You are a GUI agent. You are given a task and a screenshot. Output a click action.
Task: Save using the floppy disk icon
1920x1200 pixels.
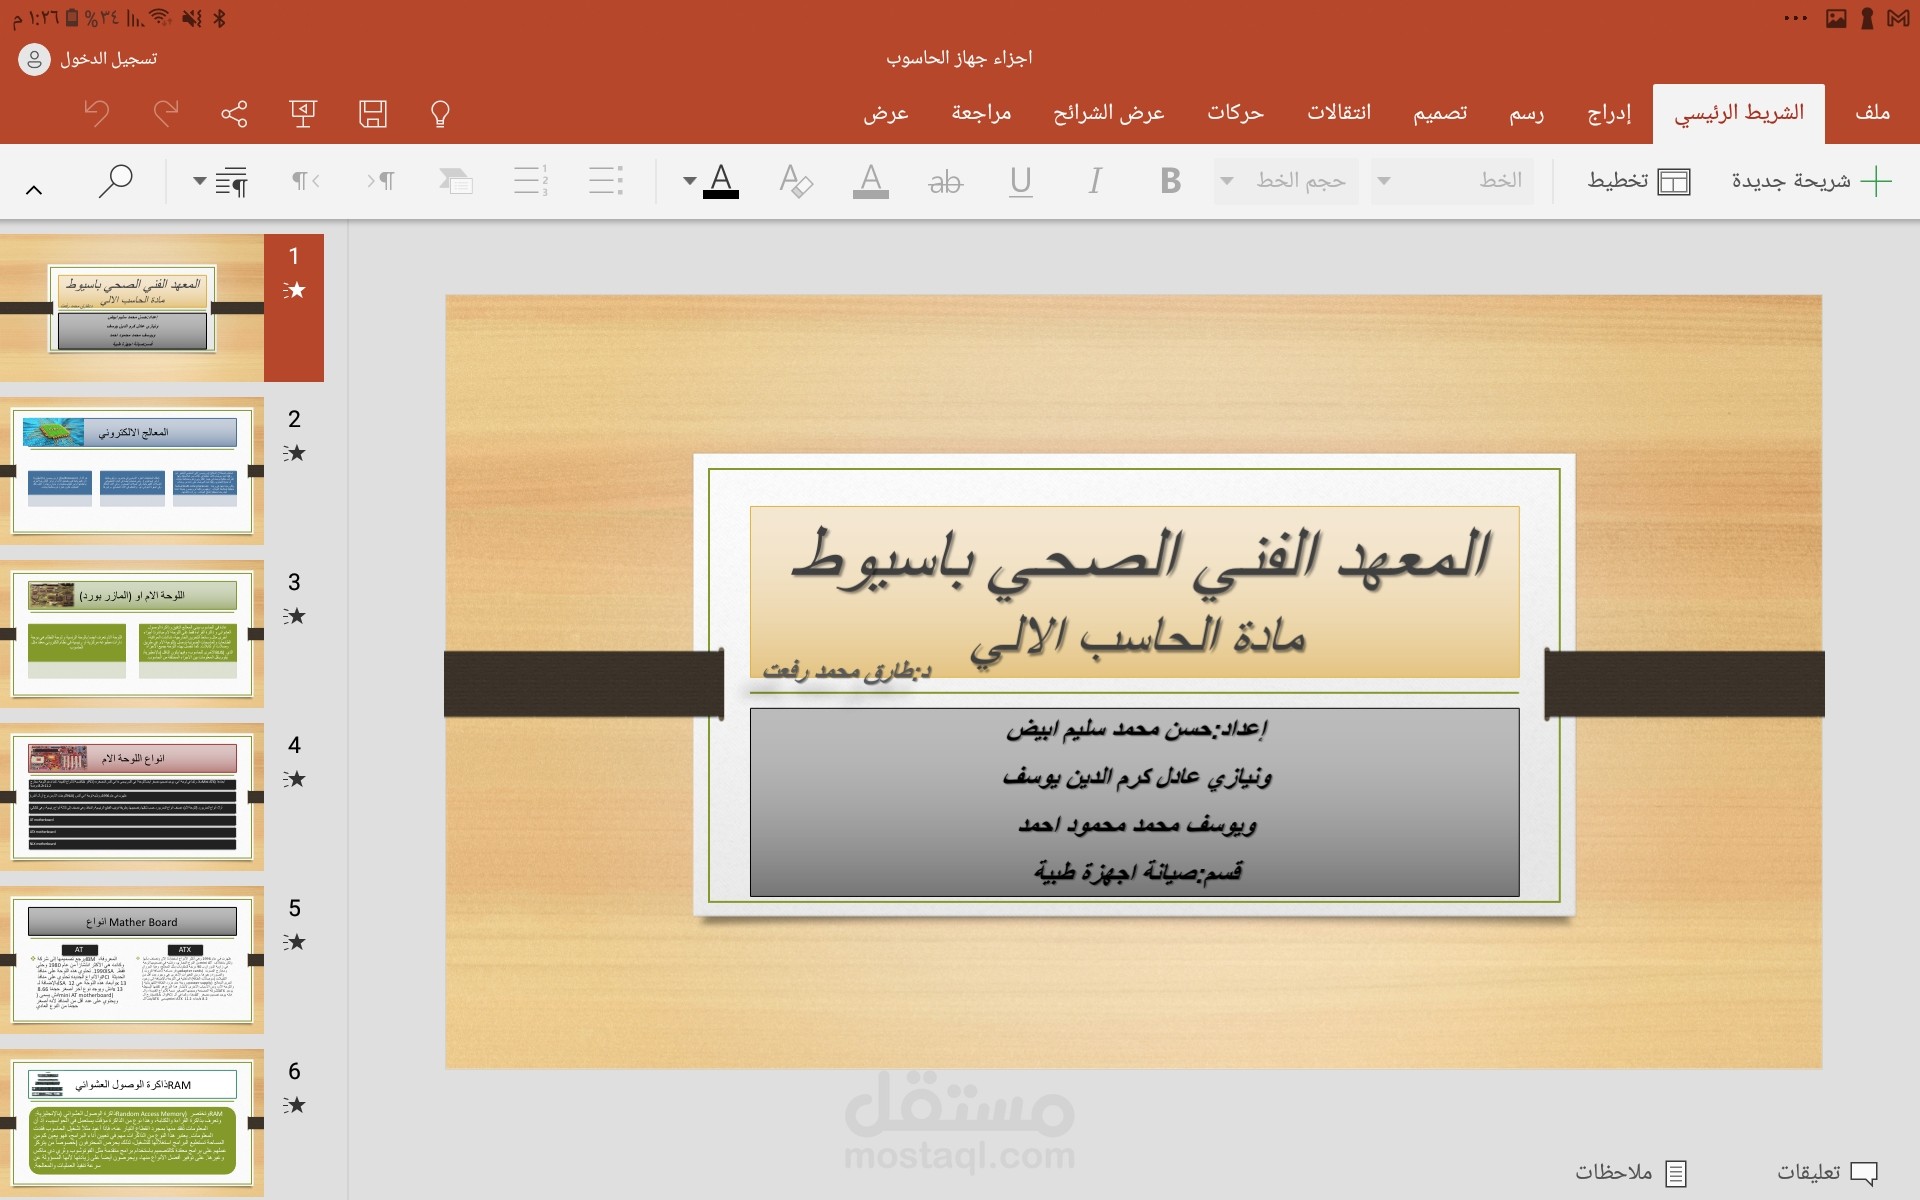(372, 113)
